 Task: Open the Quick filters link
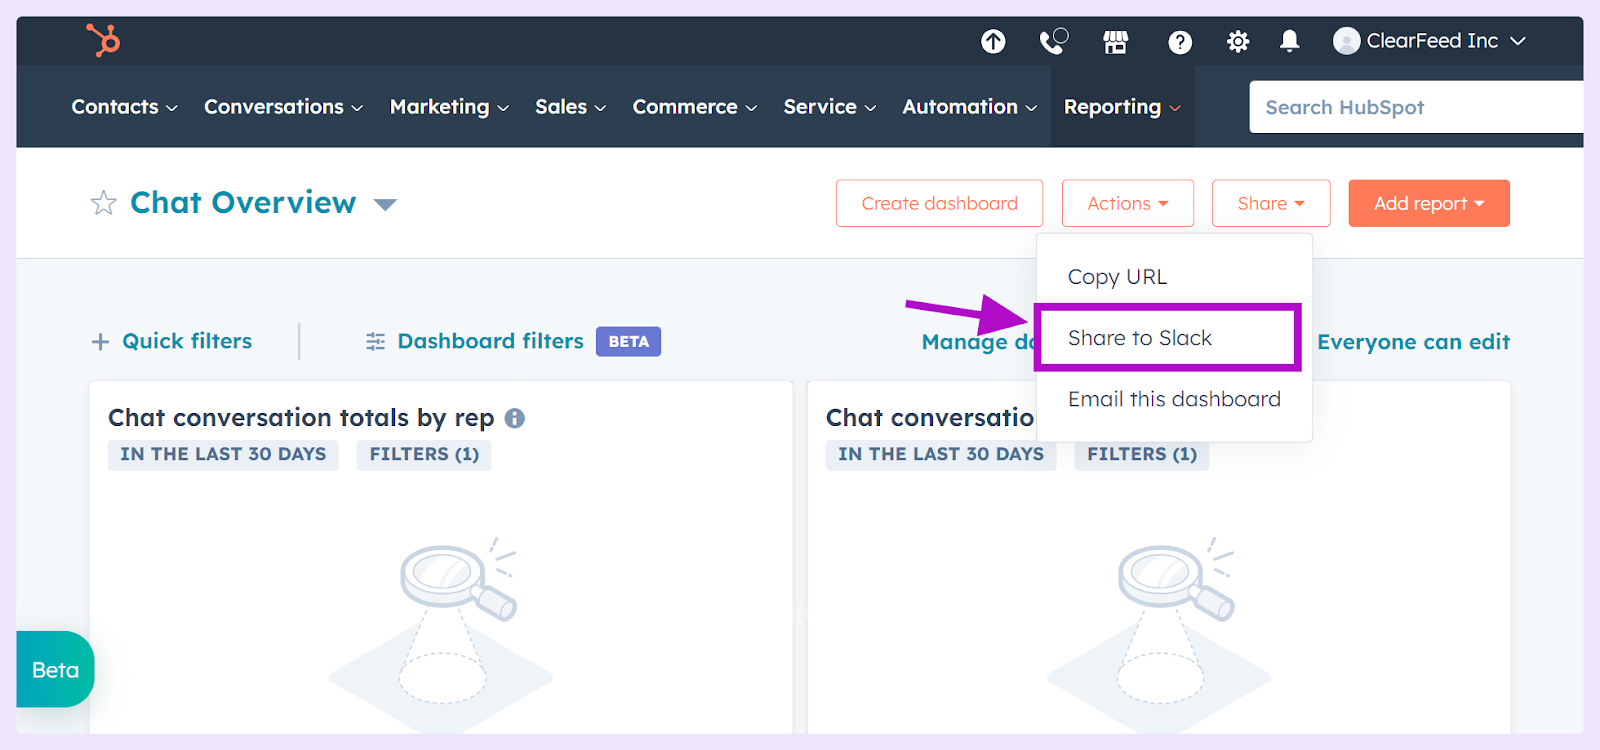click(x=187, y=341)
